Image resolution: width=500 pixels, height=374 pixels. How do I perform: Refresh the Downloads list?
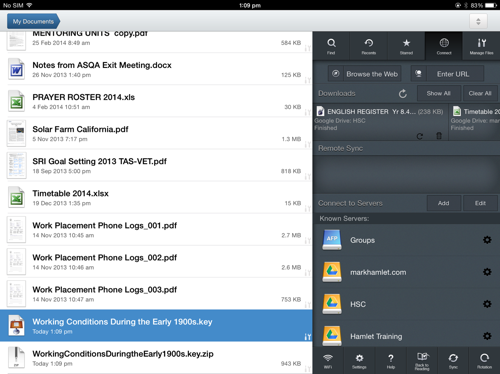click(x=403, y=94)
